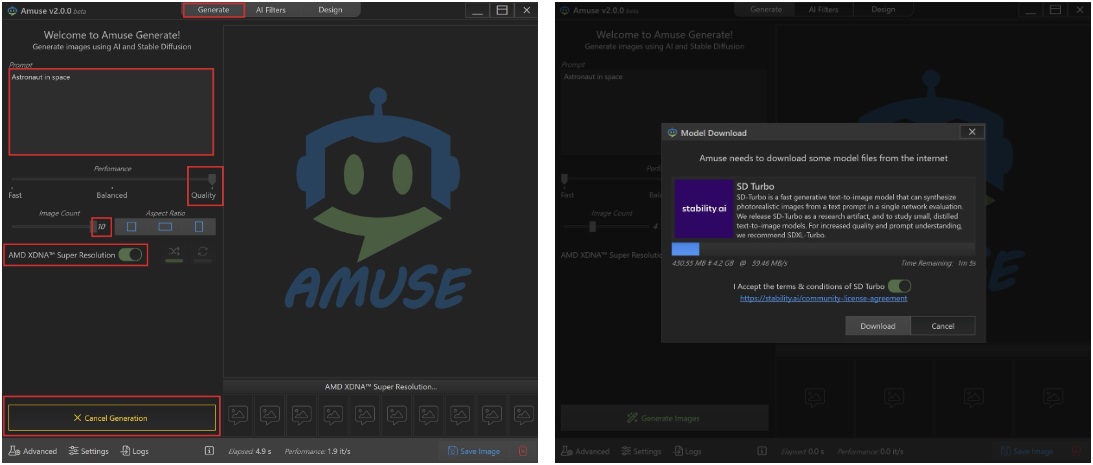Click the stability.ai purple logo thumbnail
The height and width of the screenshot is (465, 1093).
(x=704, y=208)
